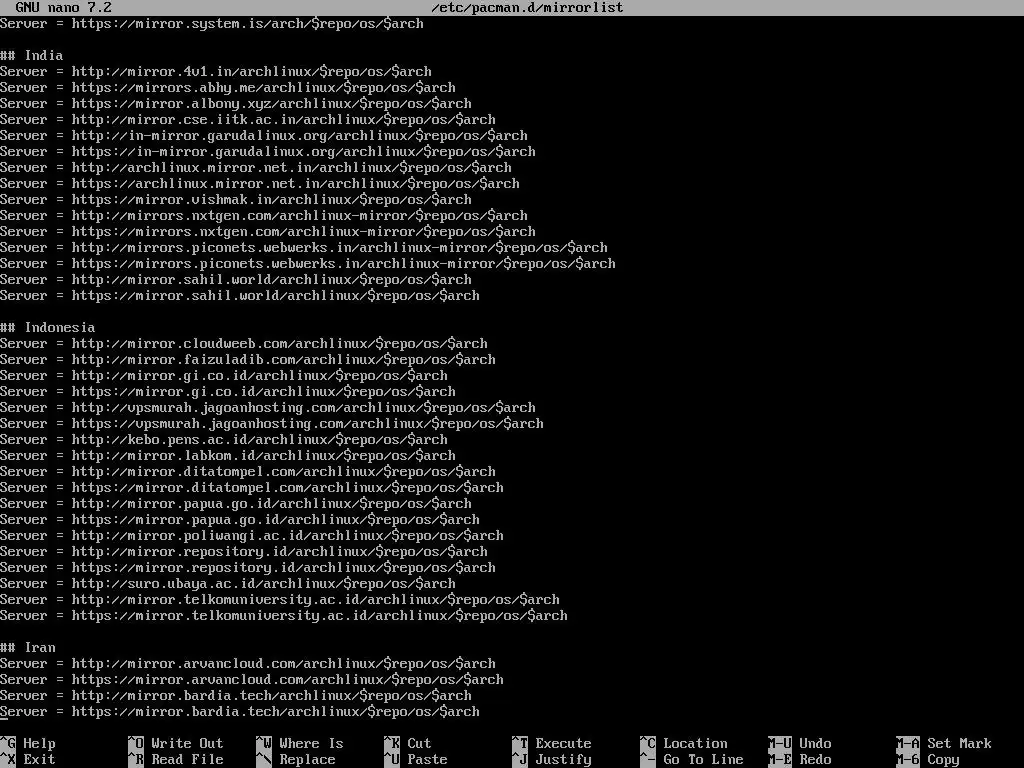Click the https archlinux.mirror.net.in line
The width and height of the screenshot is (1024, 768).
pos(260,184)
